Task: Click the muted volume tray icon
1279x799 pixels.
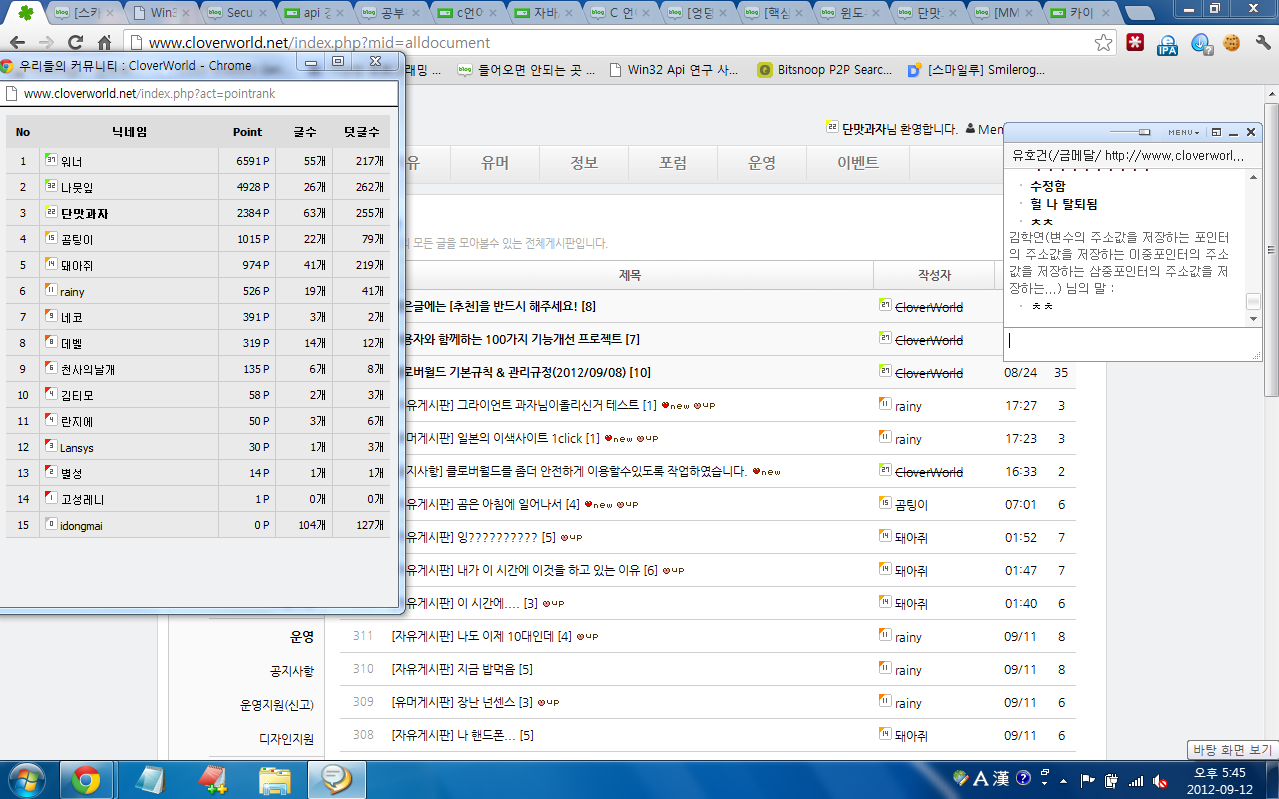Action: [1160, 780]
